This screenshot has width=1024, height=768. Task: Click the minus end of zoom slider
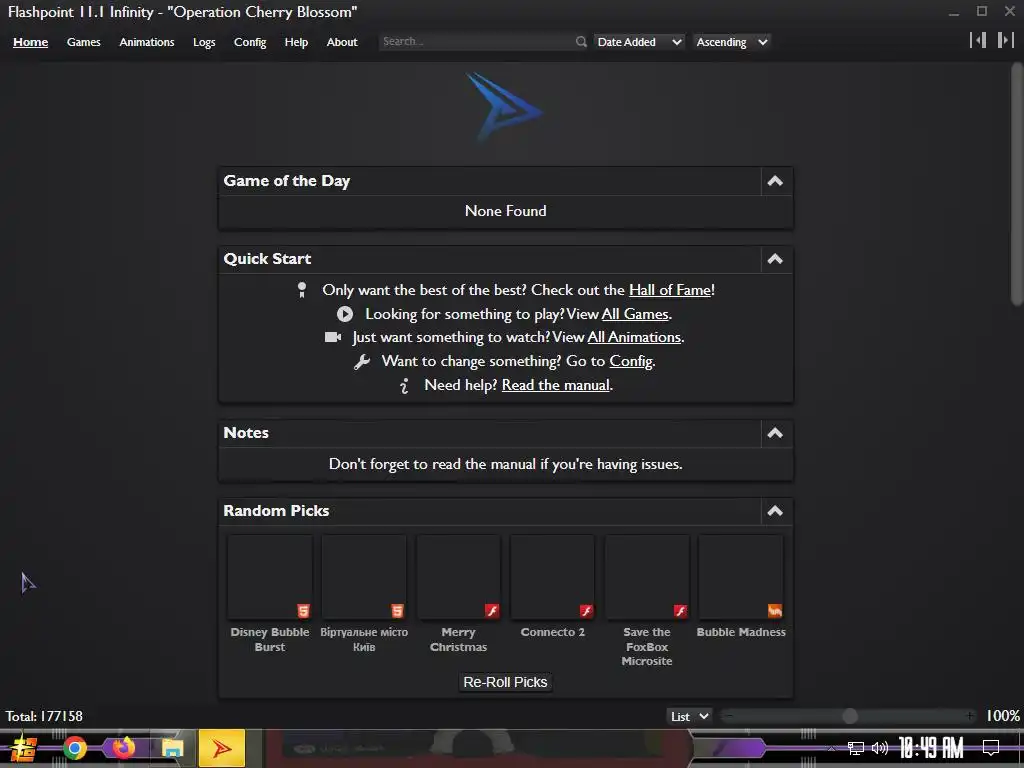tap(728, 716)
